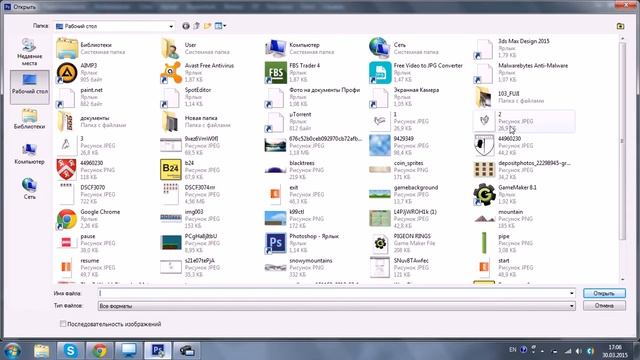Select Недавние места in the sidebar
This screenshot has height=360, width=640.
pyautogui.click(x=29, y=52)
